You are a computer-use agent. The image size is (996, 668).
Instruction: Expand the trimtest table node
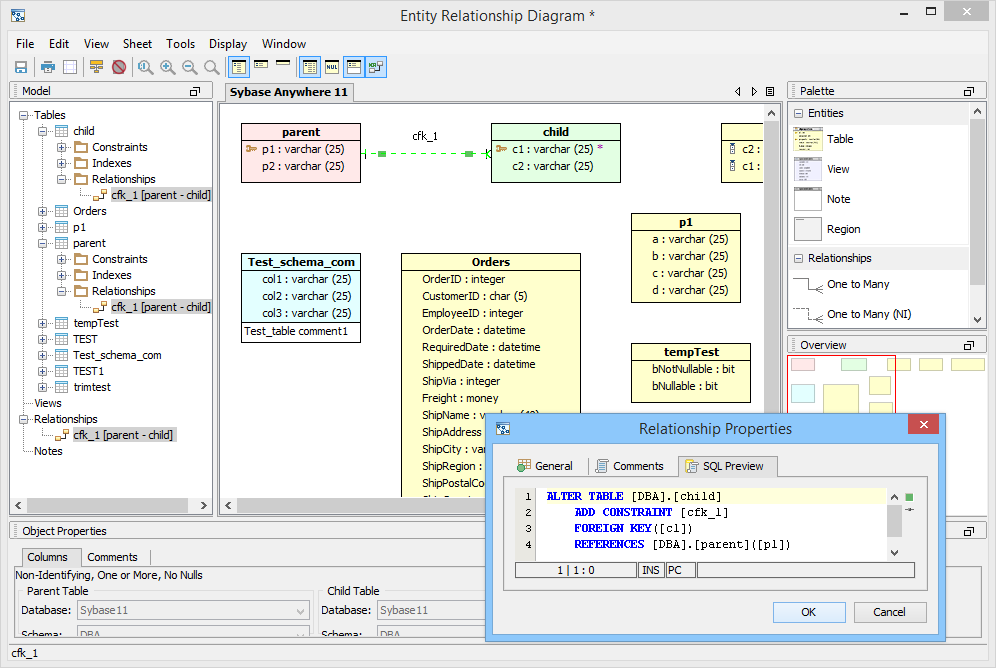coord(43,387)
